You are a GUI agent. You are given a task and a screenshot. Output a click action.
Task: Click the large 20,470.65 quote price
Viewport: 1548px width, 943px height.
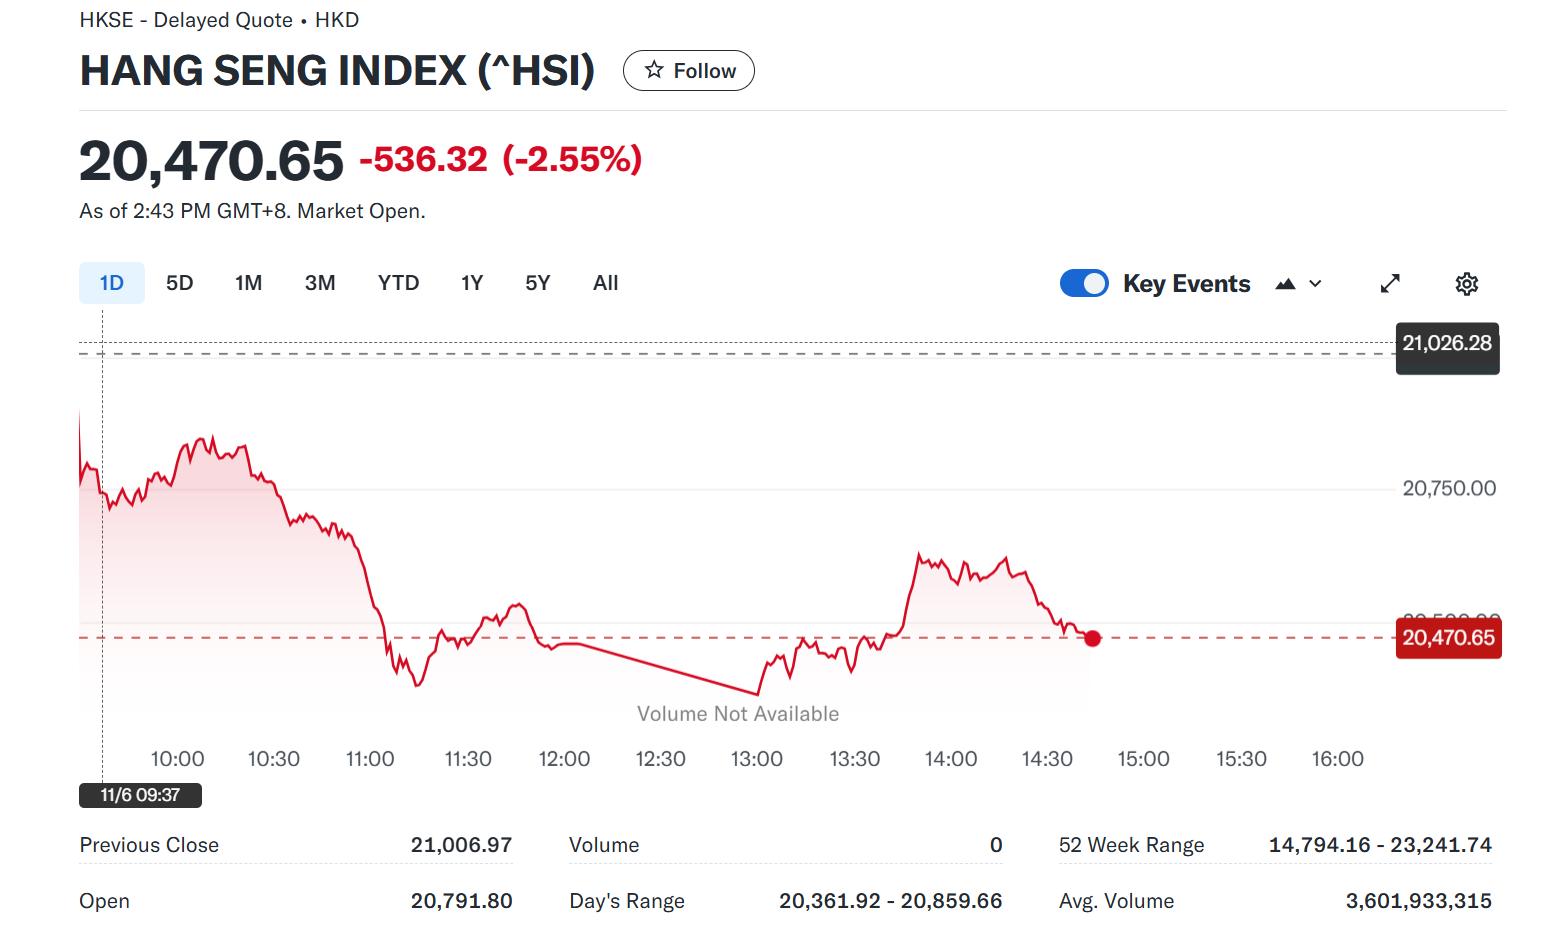pos(211,161)
